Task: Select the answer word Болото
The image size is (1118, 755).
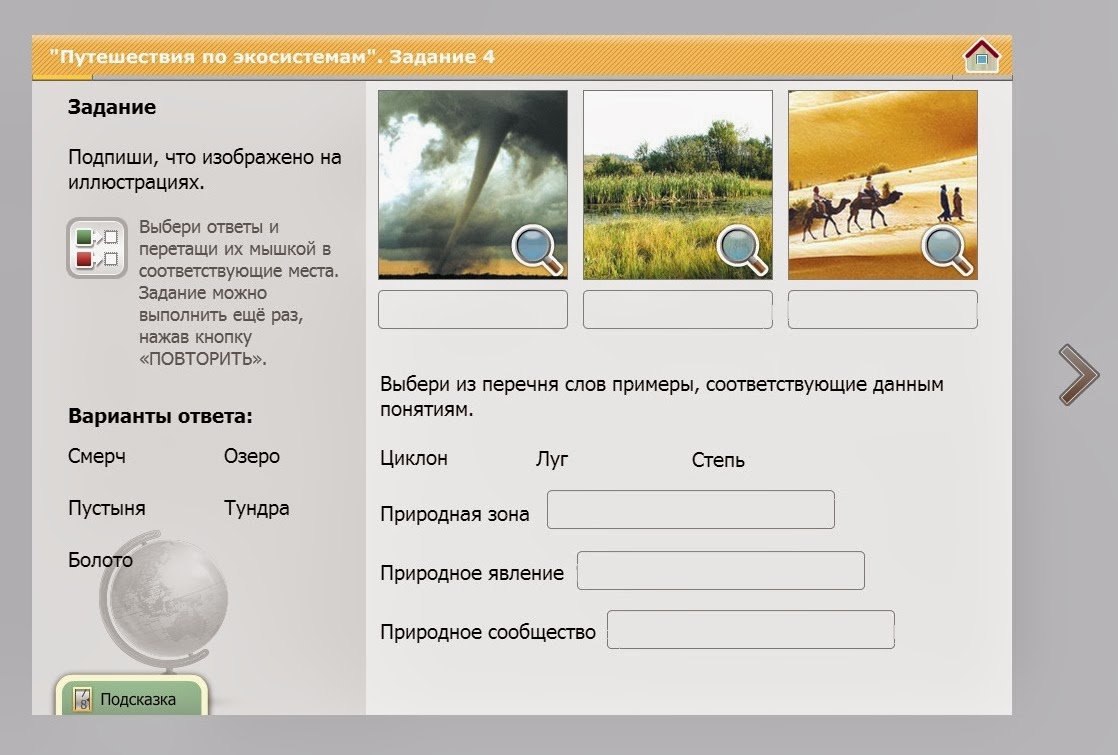Action: click(99, 560)
